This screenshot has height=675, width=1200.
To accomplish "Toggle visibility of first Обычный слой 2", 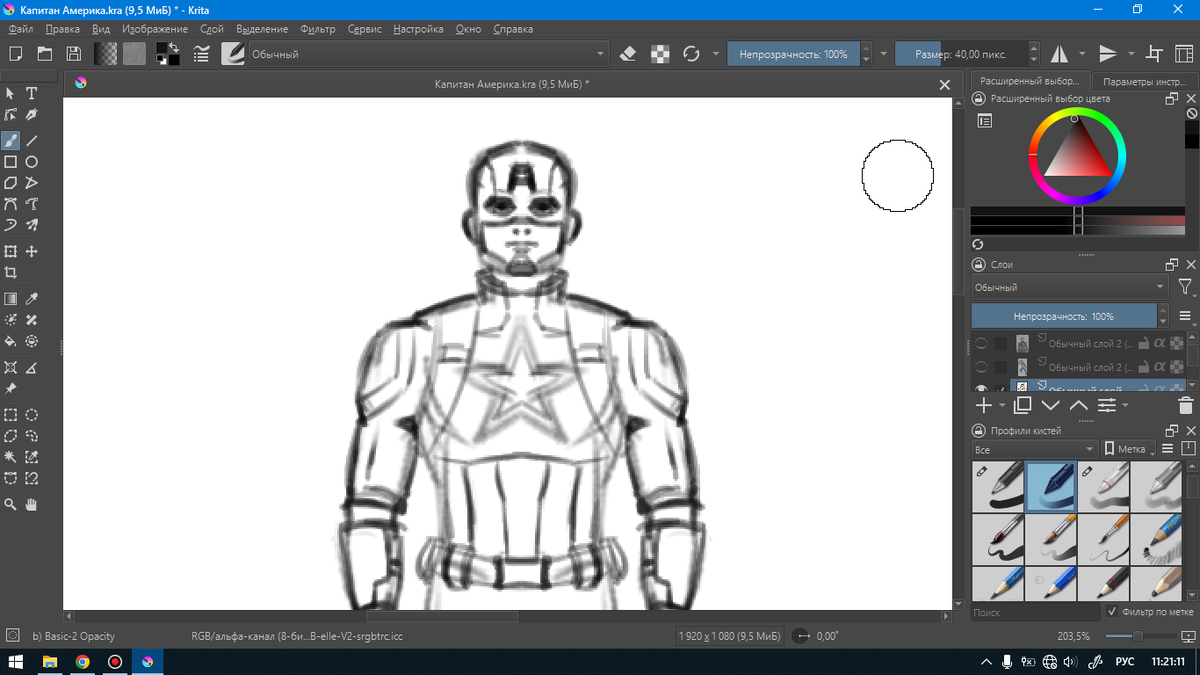I will tap(981, 342).
